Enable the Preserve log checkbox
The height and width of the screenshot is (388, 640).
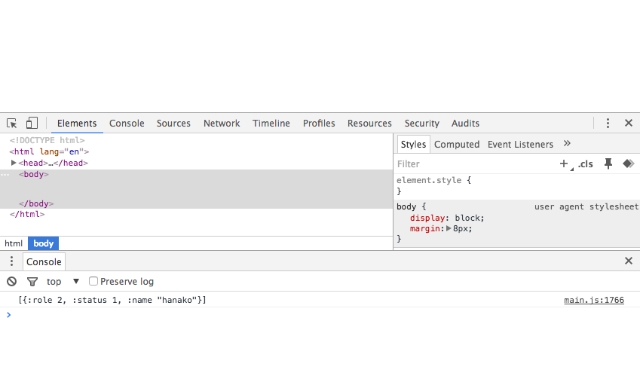93,281
